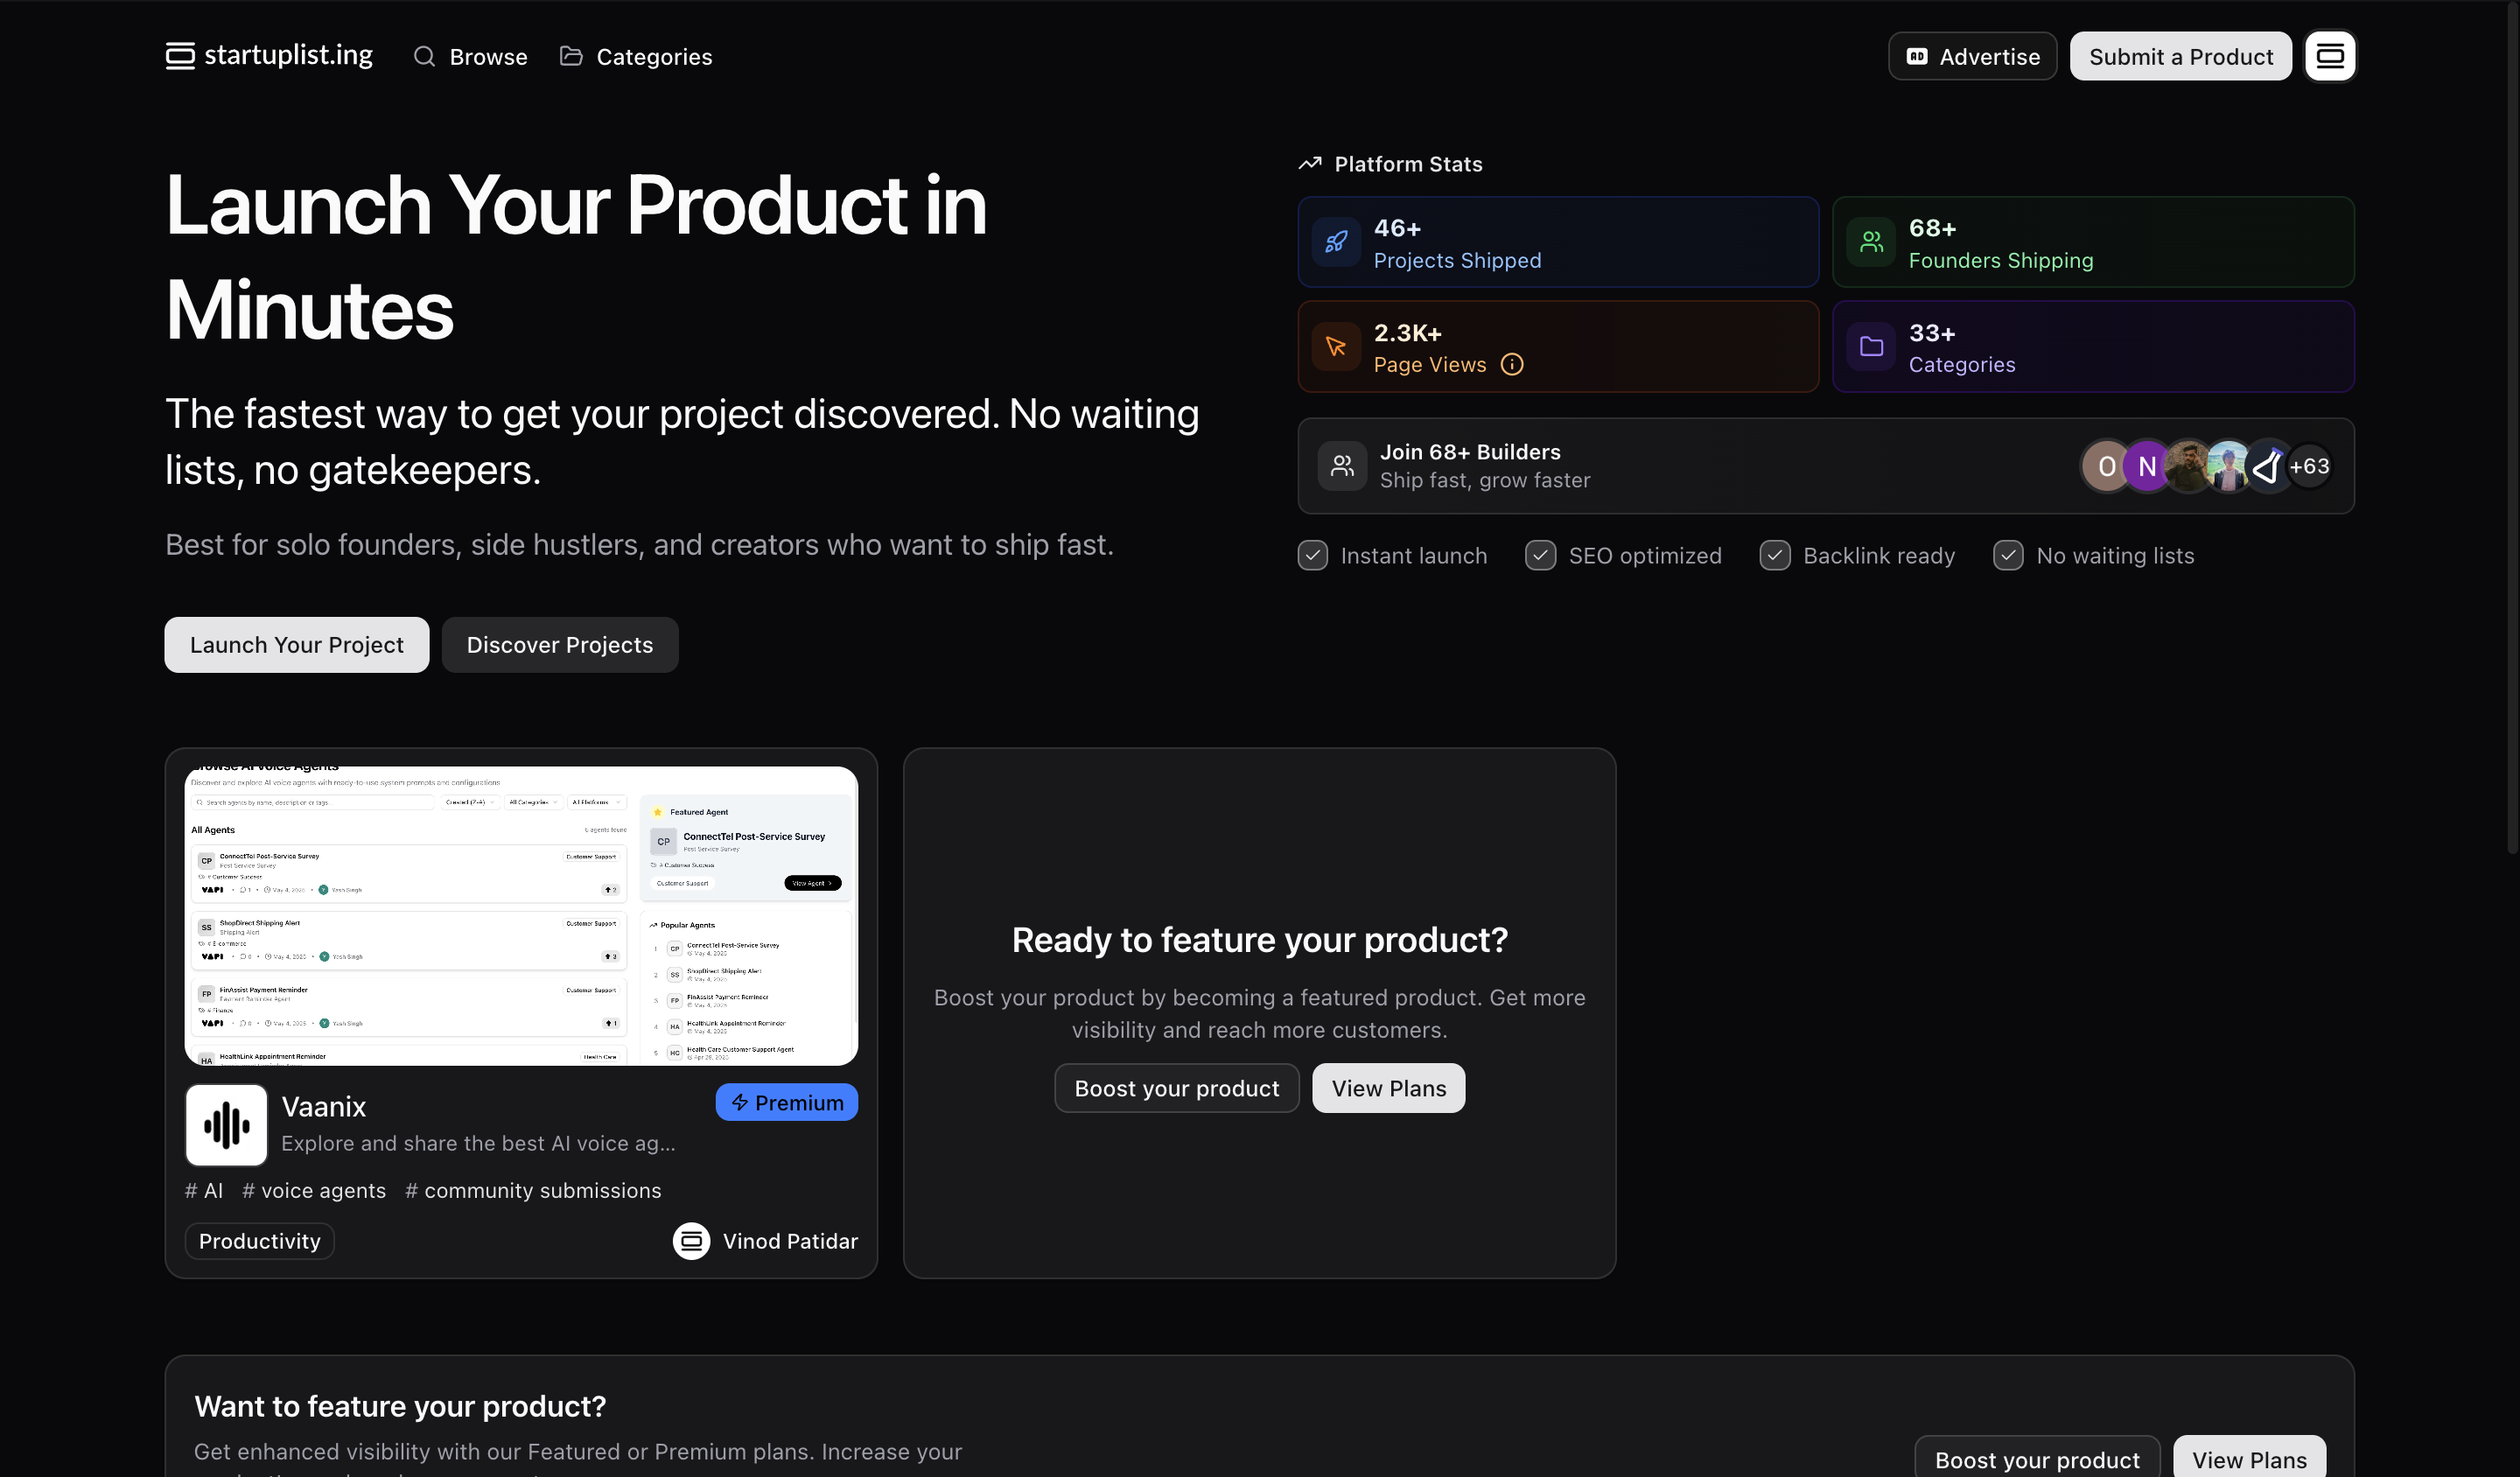The height and width of the screenshot is (1477, 2520).
Task: Open the Browse nav item
Action: pos(470,57)
